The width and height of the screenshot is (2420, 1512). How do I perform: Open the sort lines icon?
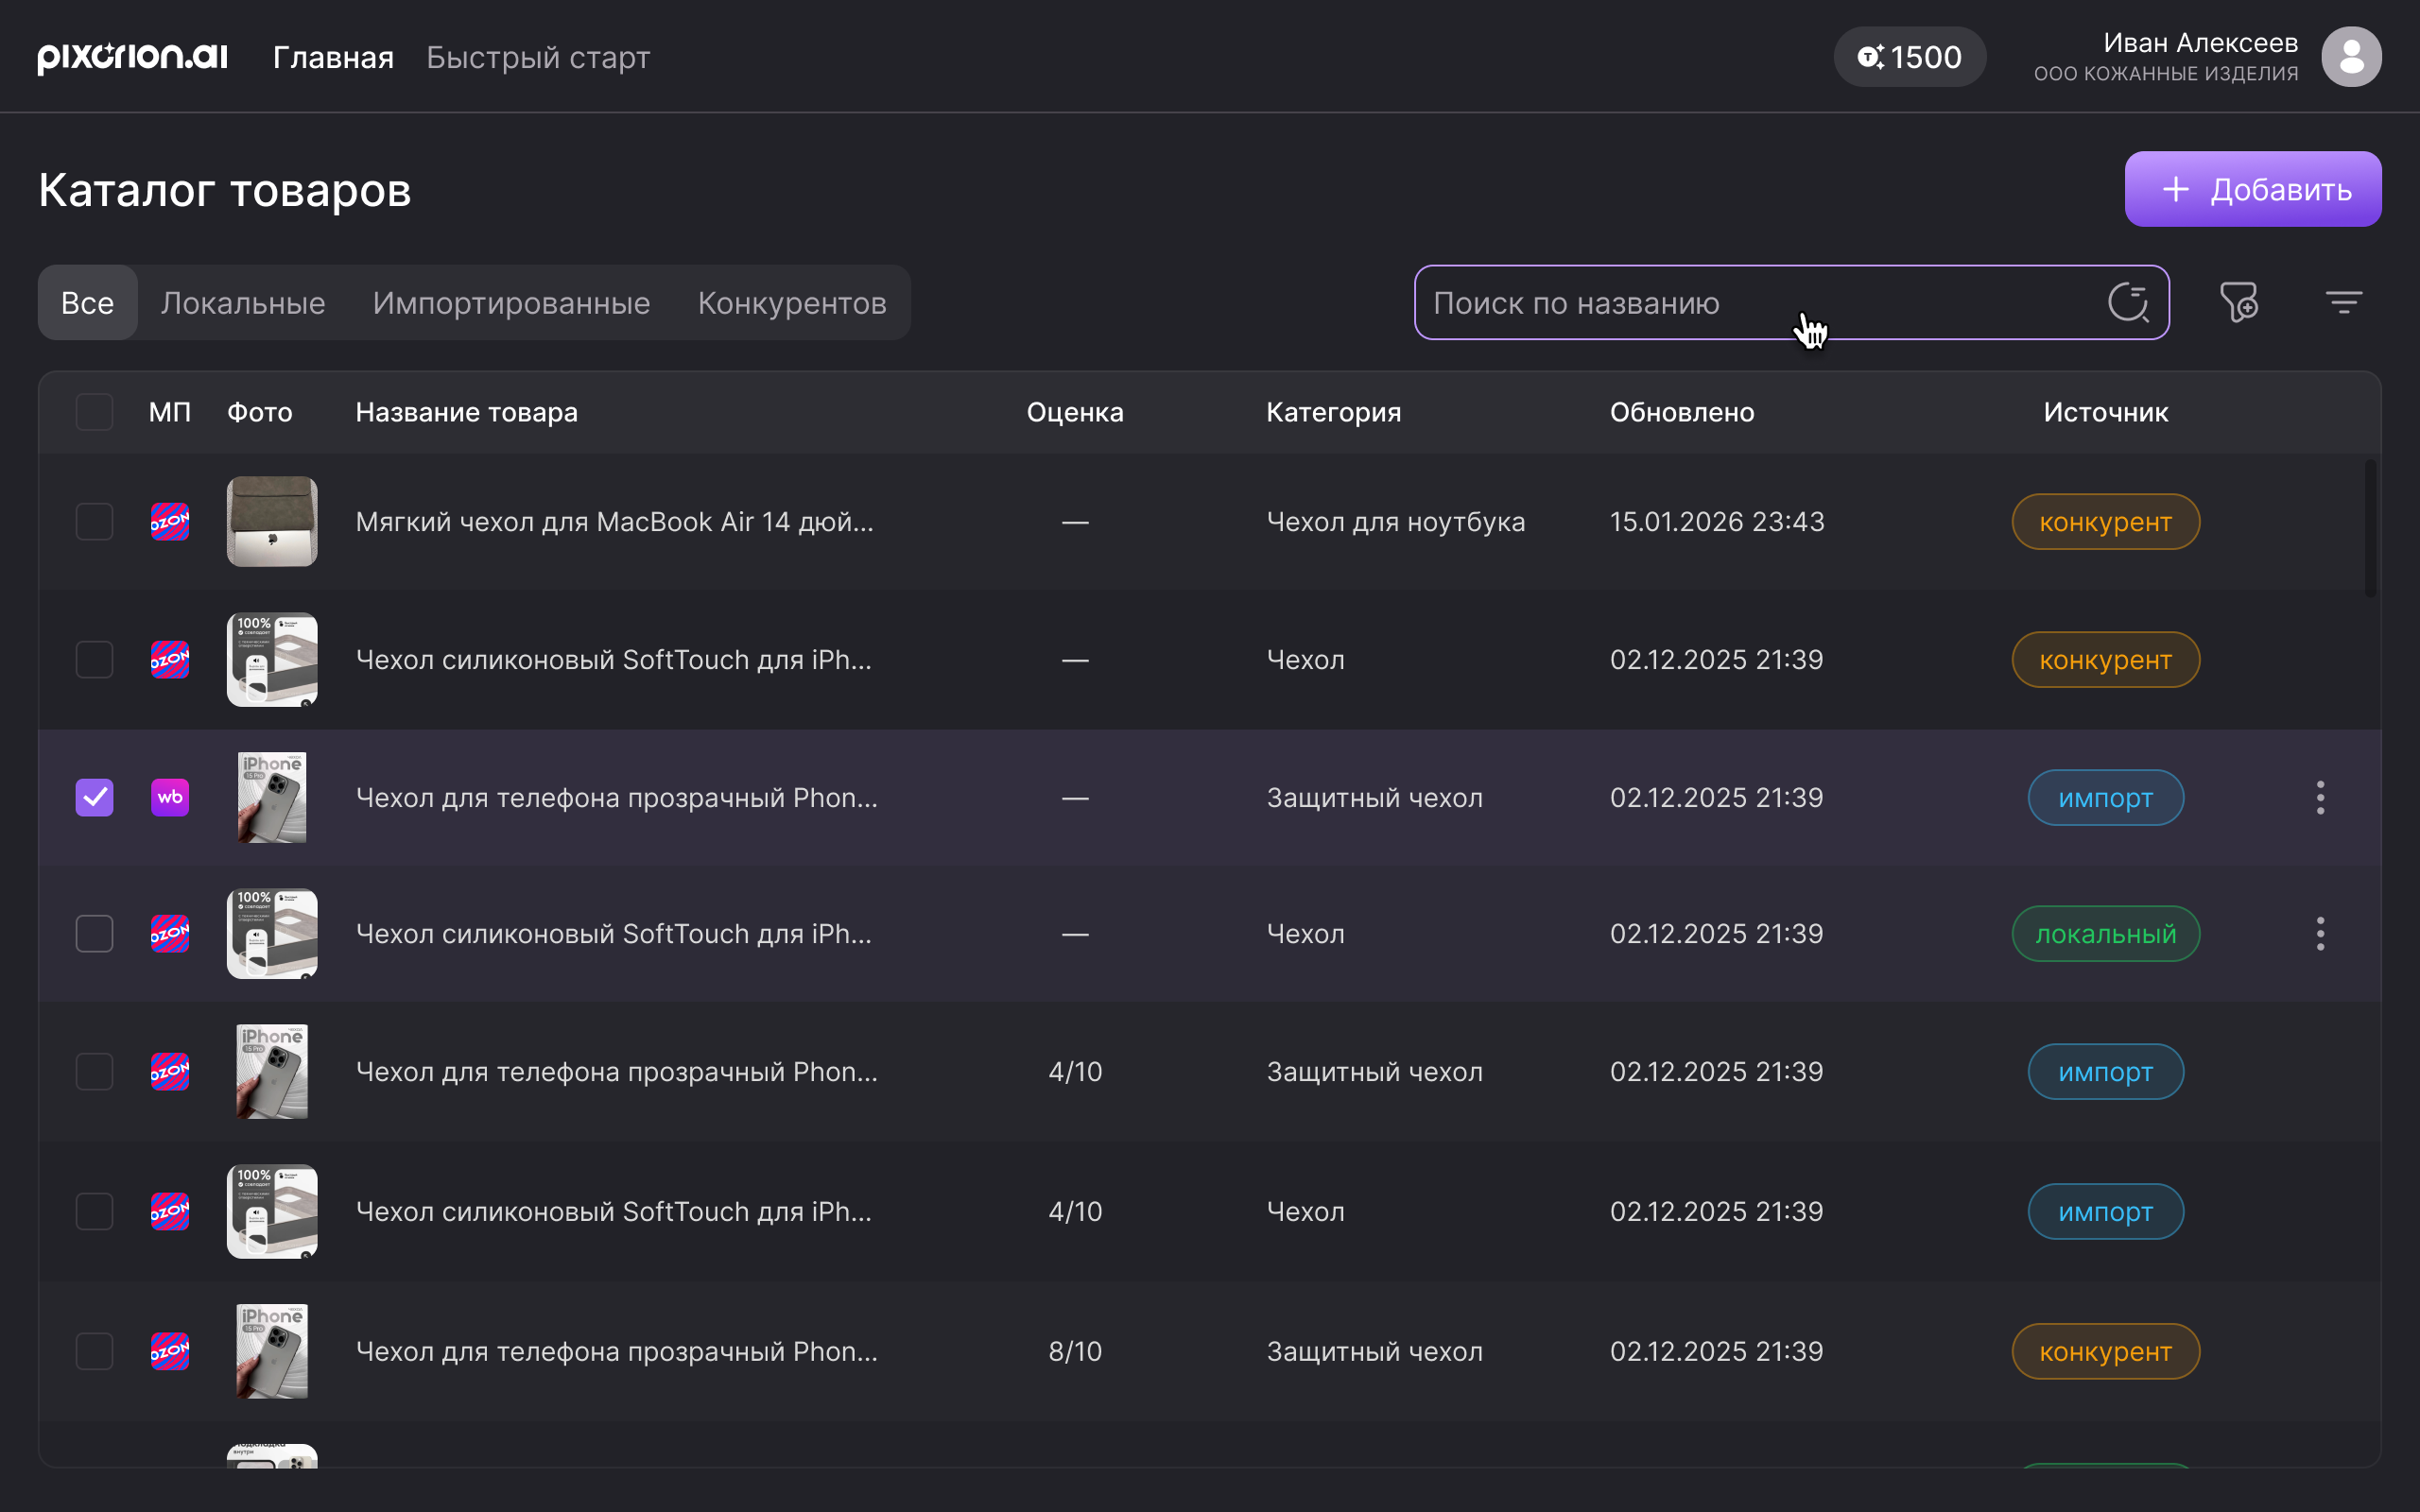tap(2343, 302)
